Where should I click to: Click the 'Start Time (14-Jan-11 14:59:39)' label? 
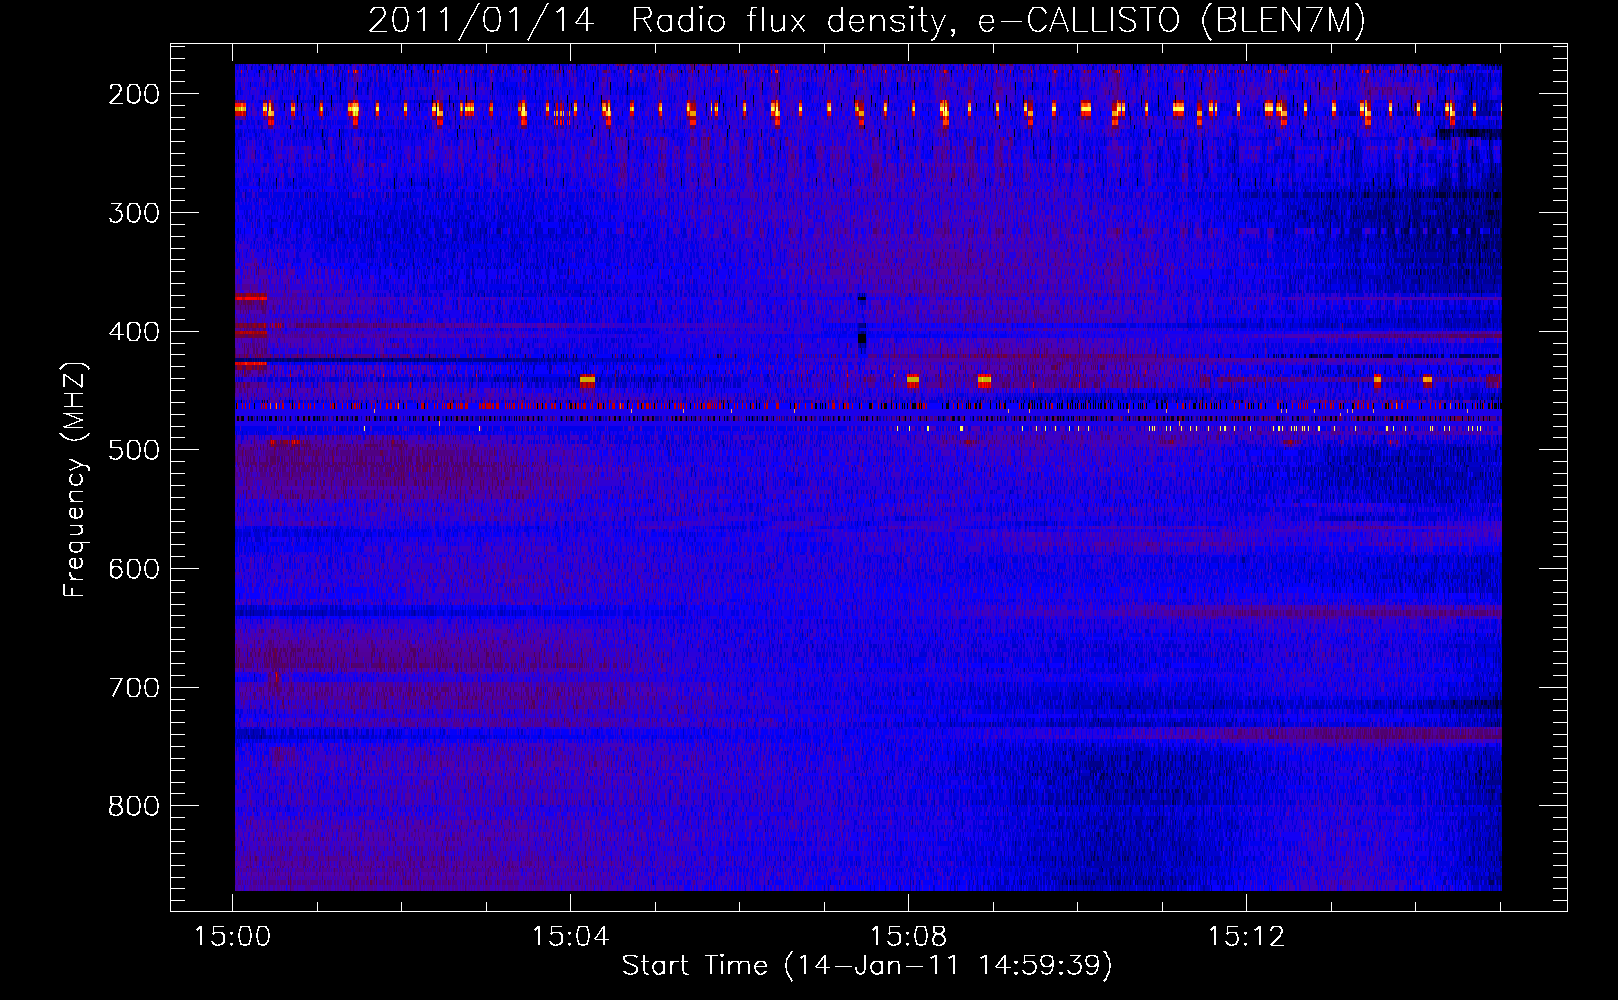(x=867, y=966)
